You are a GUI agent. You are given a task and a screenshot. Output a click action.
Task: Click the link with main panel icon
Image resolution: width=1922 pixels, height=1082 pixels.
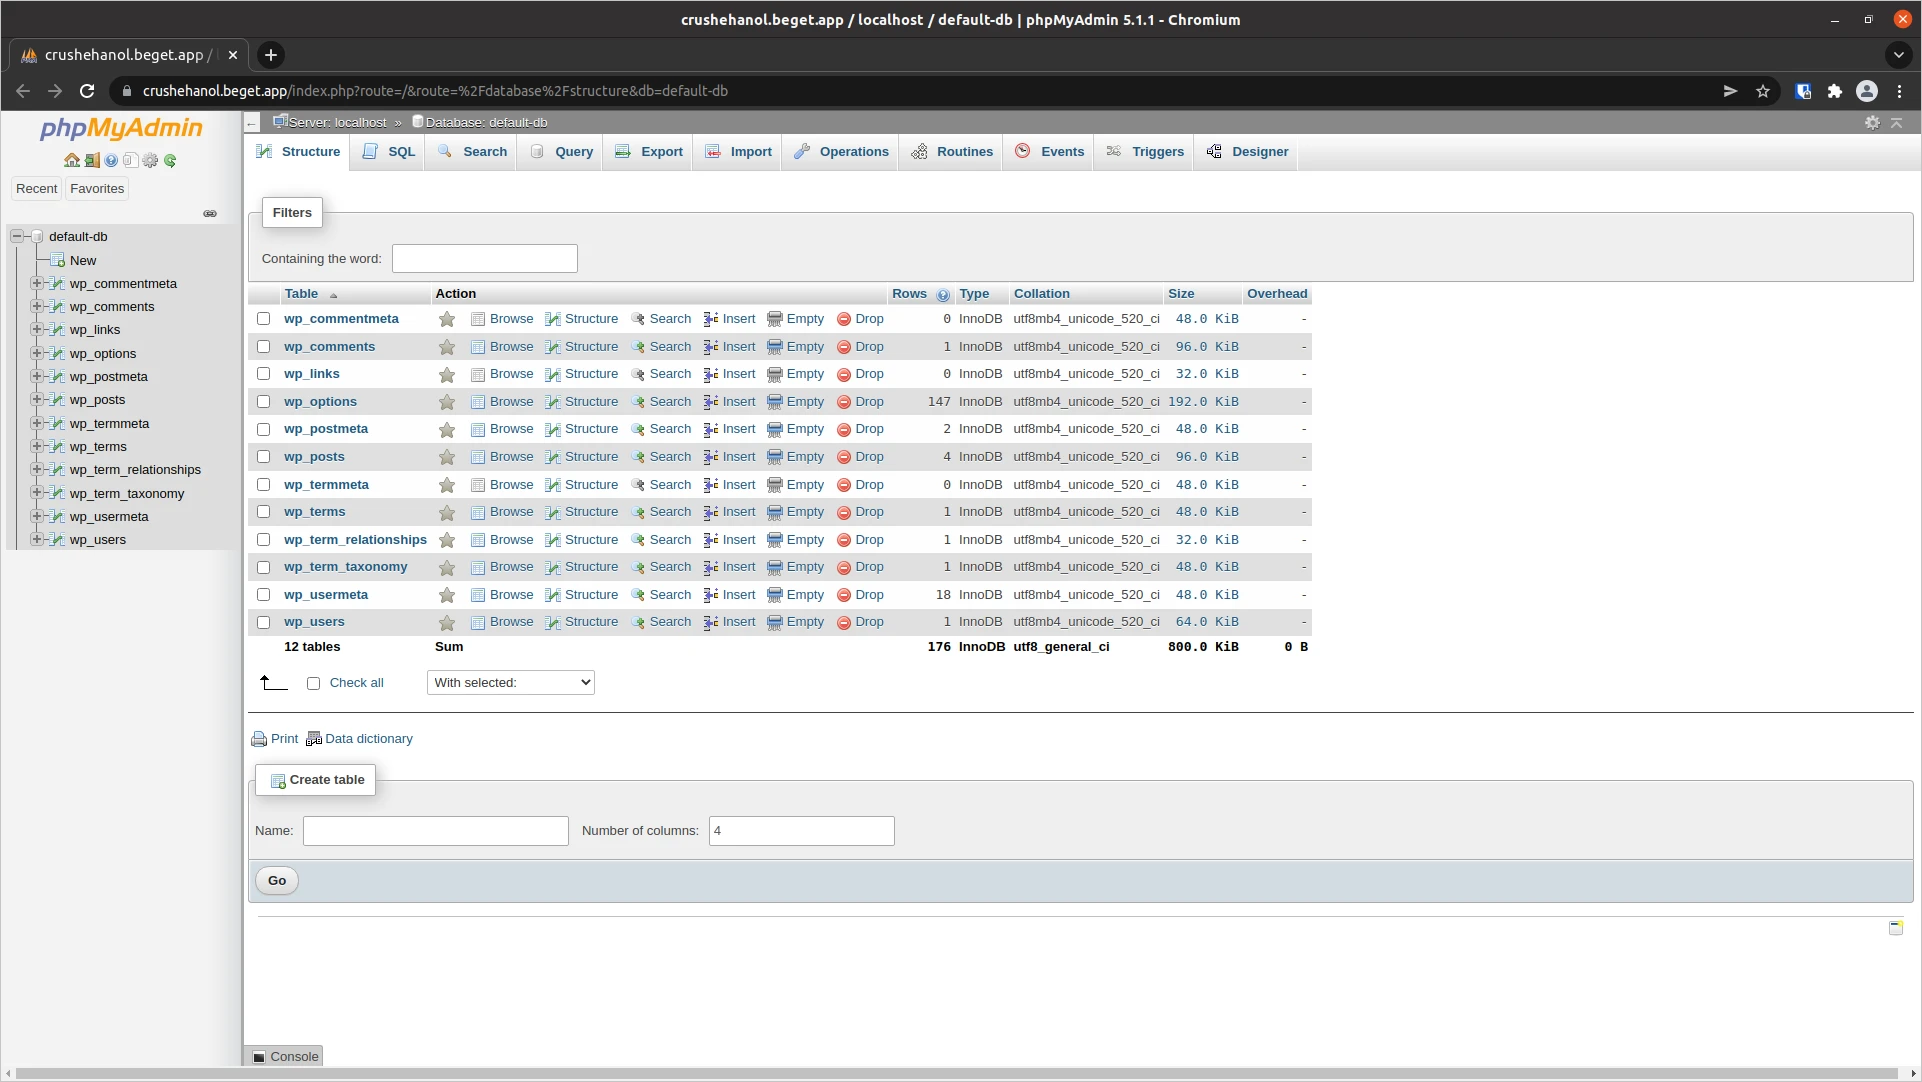click(x=210, y=213)
